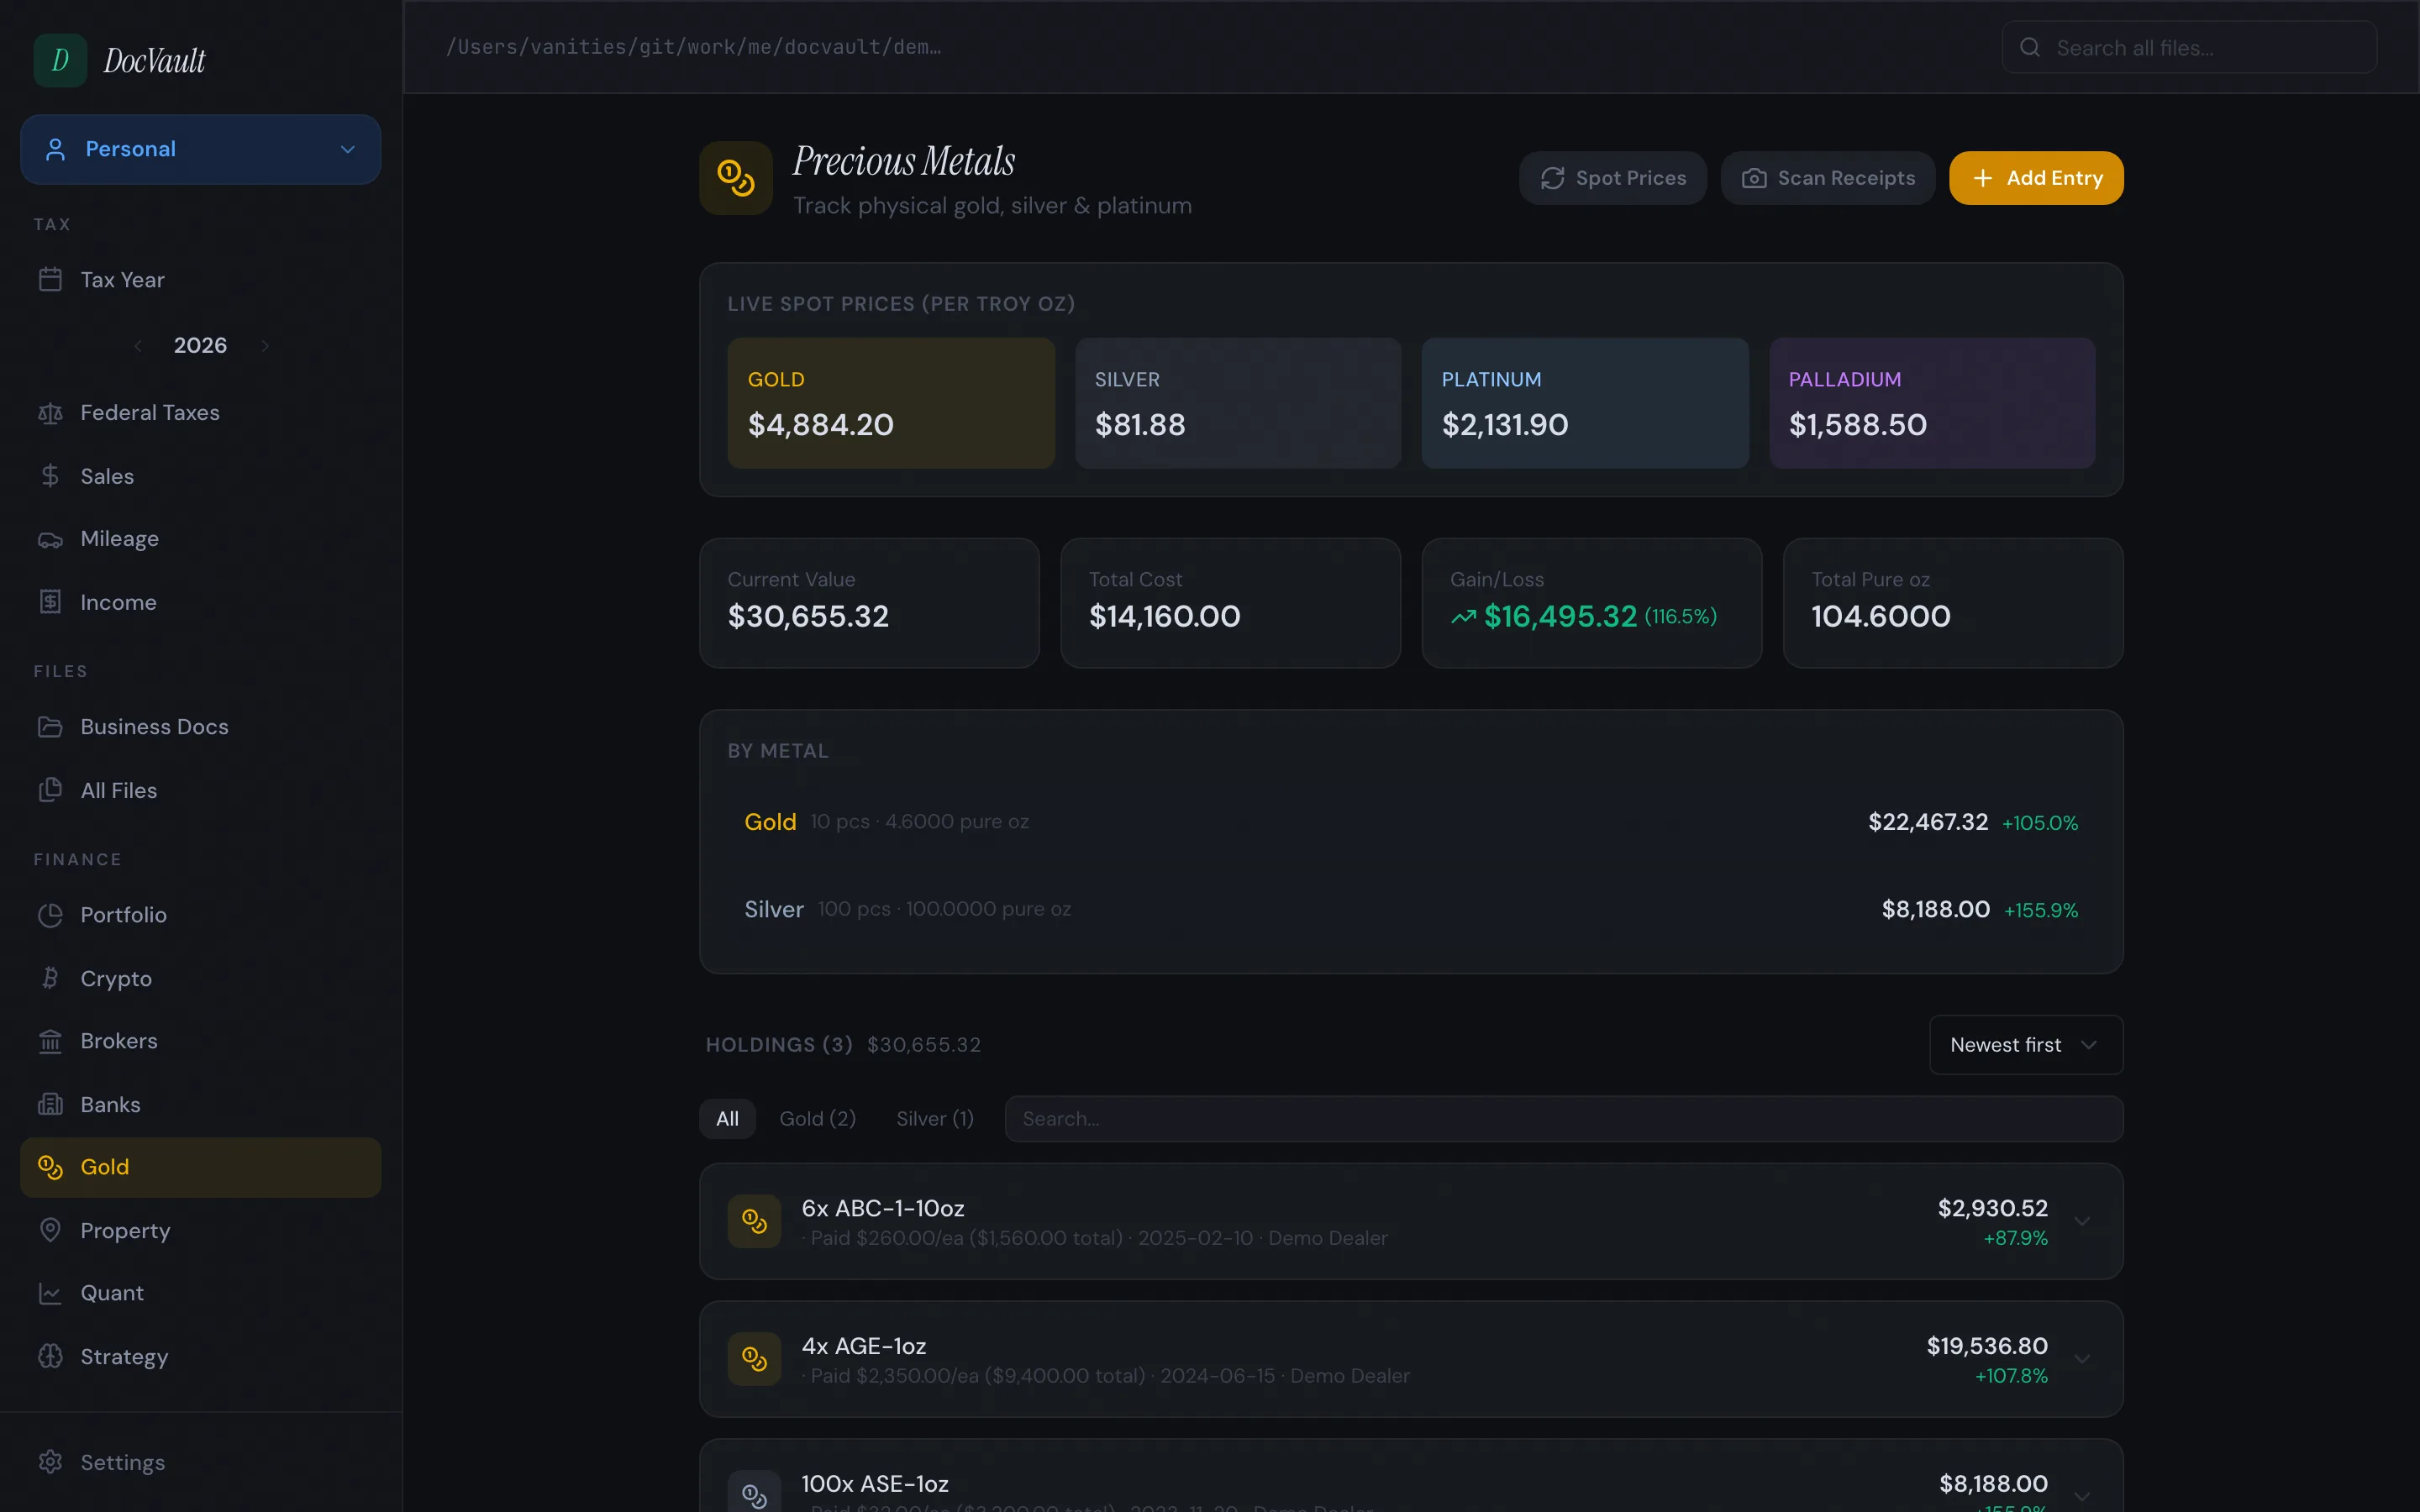The width and height of the screenshot is (2420, 1512).
Task: Open the Personal workspace dropdown chevron
Action: tap(348, 149)
